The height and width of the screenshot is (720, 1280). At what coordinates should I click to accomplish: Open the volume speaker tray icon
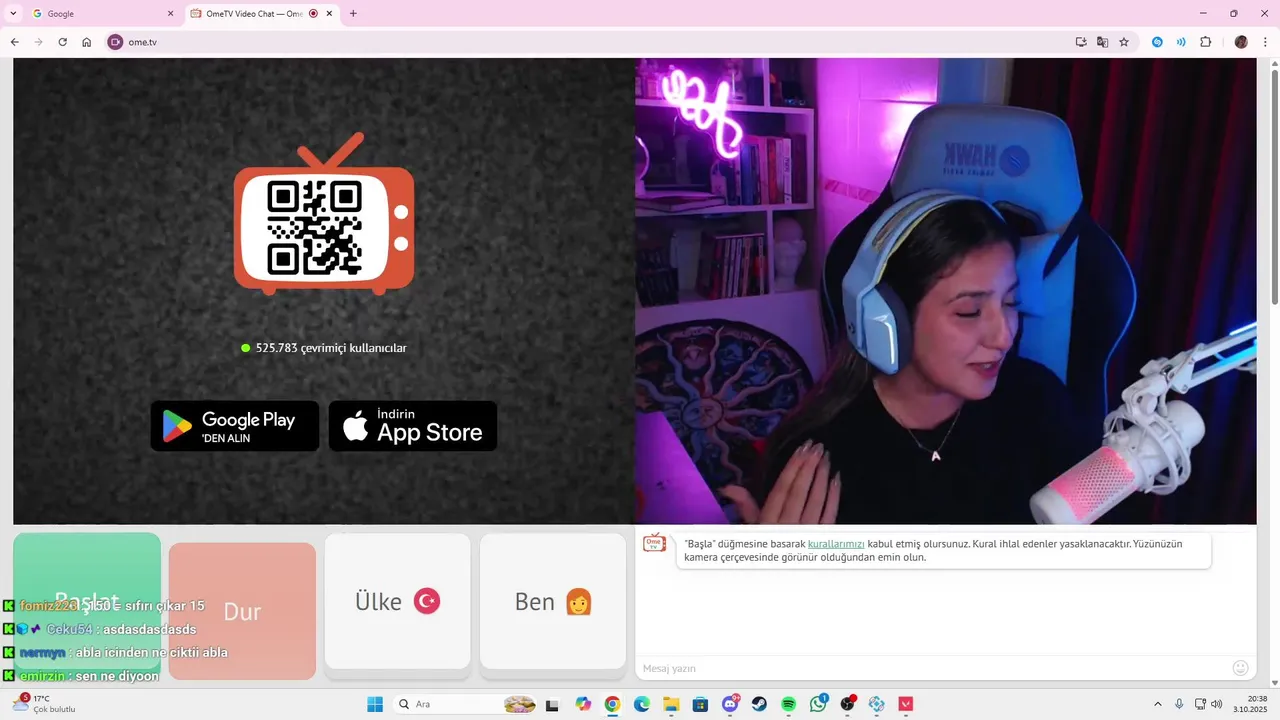[1217, 704]
